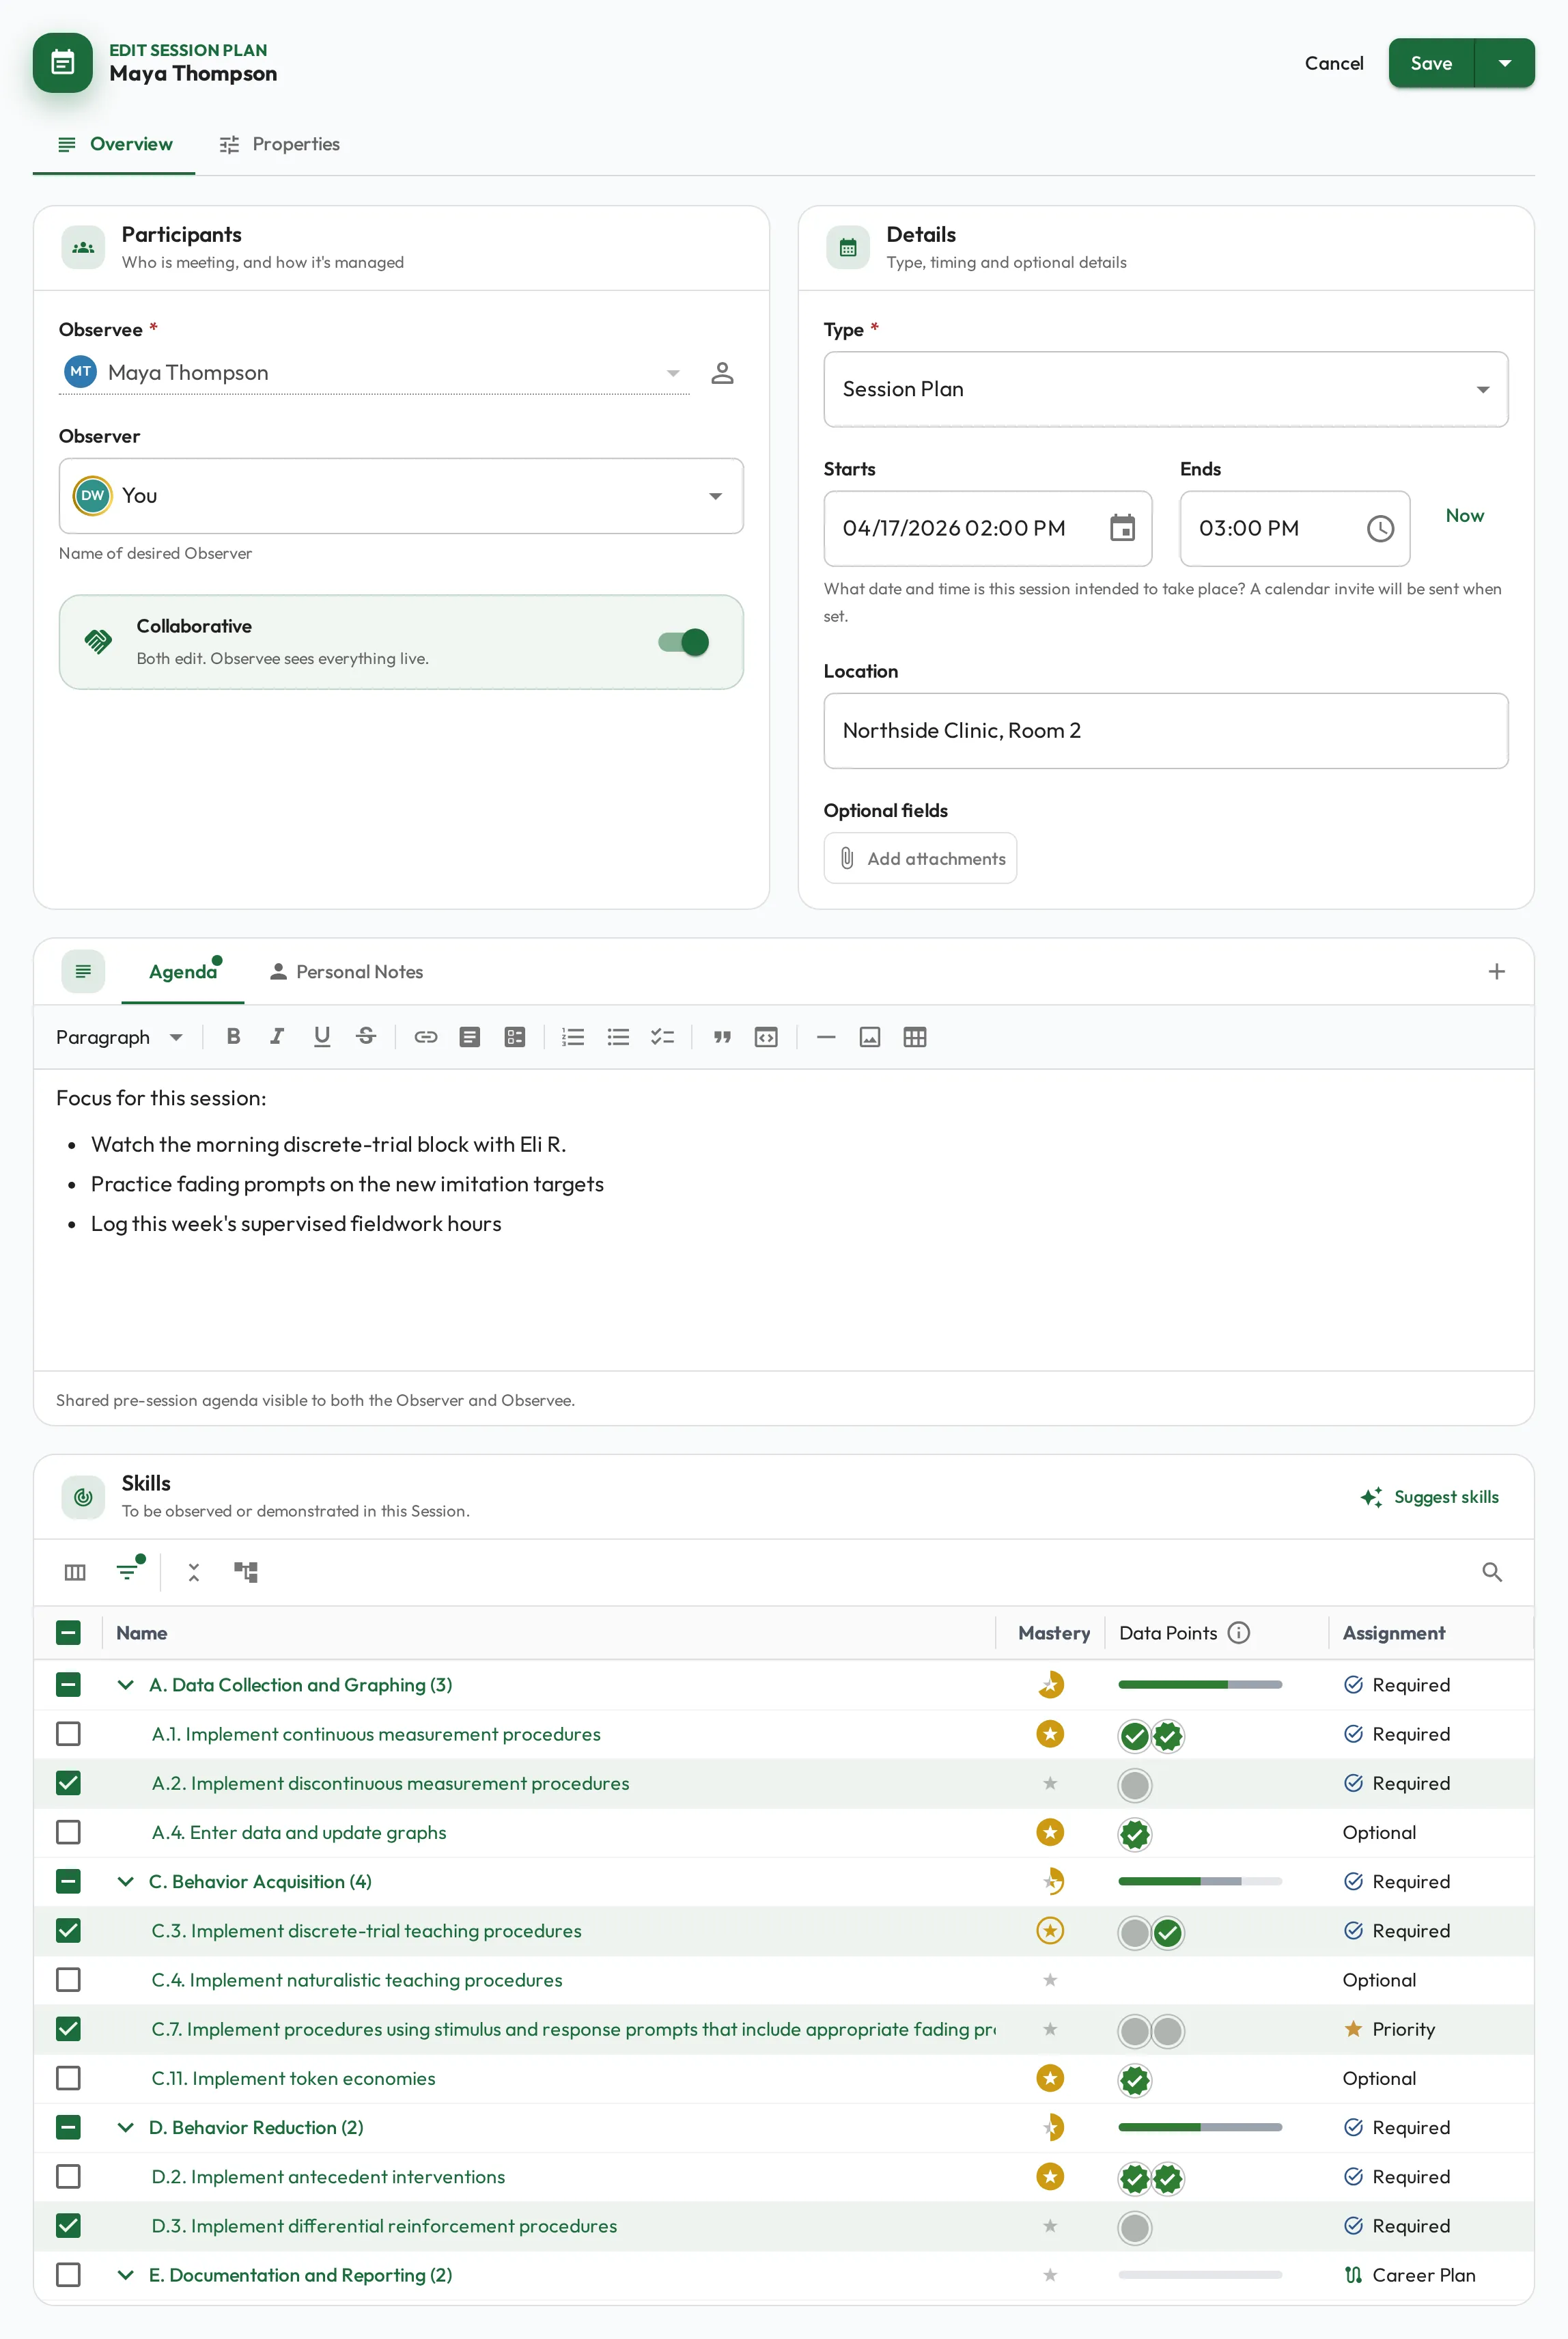The image size is (1568, 2339).
Task: Check E. Documentation and Reporting group
Action: pos(68,2274)
